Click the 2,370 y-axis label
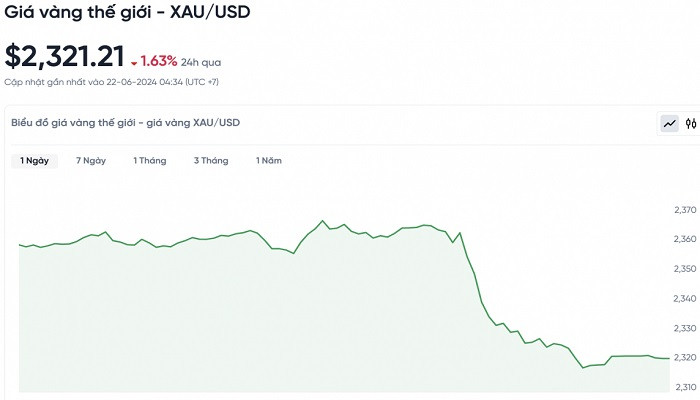 click(x=684, y=210)
